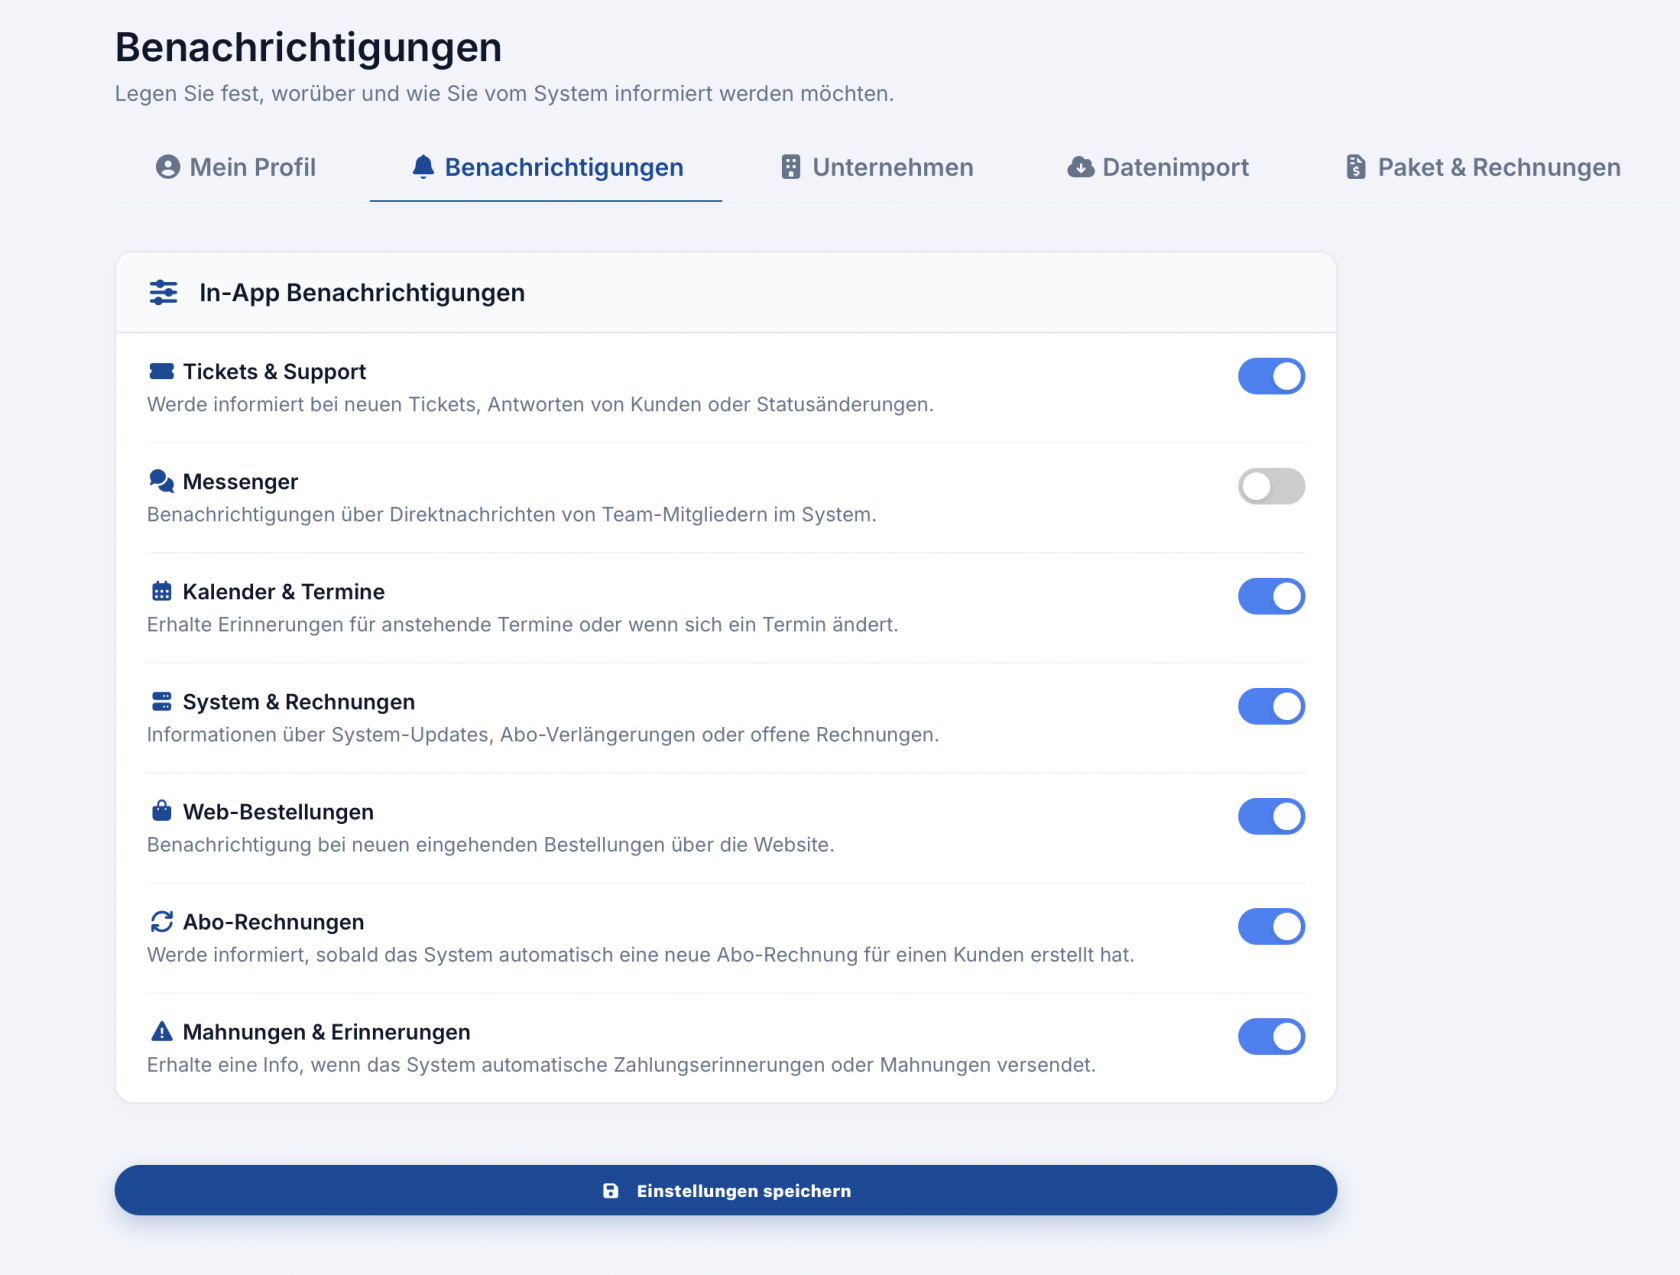Switch off System & Rechnungen toggle
Screen dimensions: 1680x1275
[x=1271, y=706]
